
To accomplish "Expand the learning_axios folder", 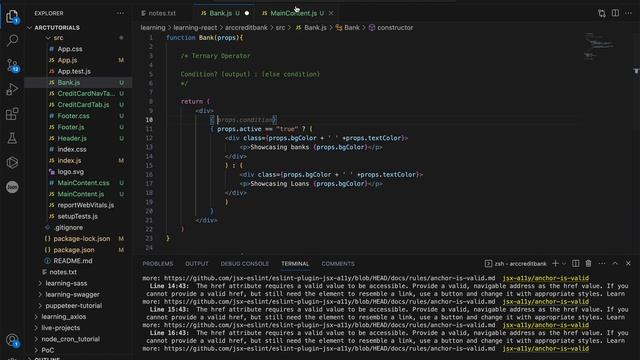I will click(x=64, y=317).
